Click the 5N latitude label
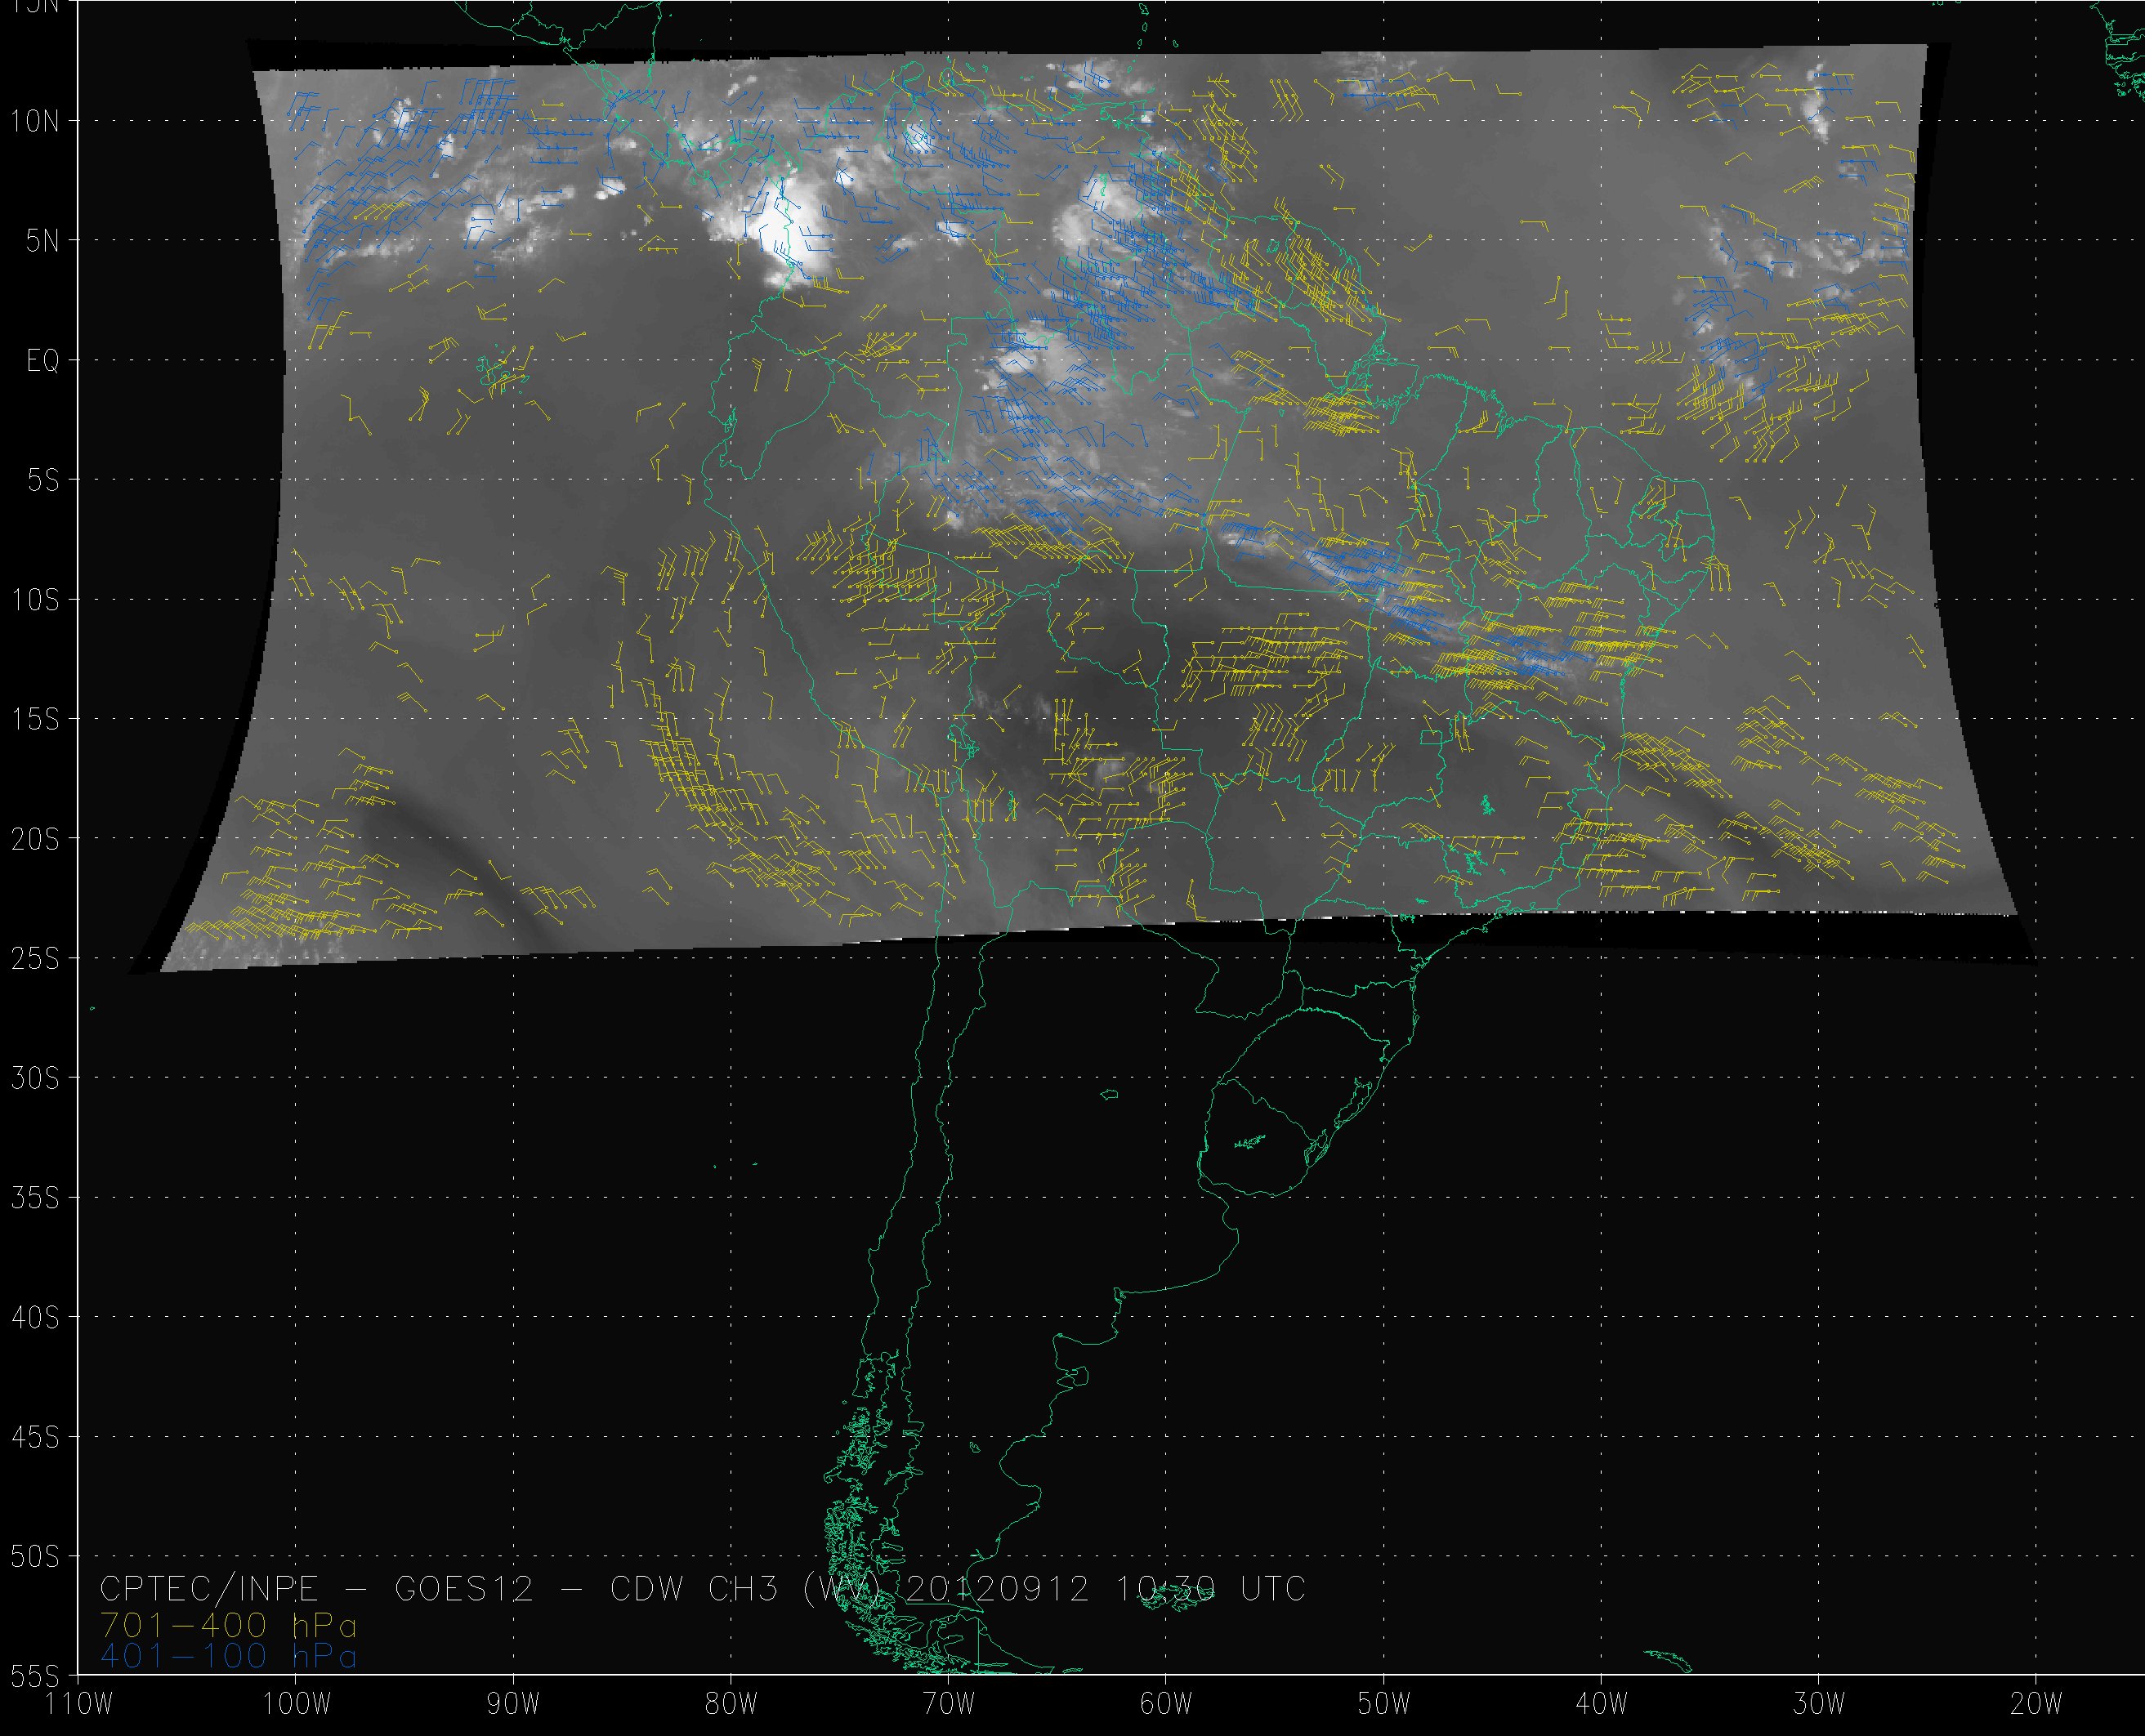2145x1736 pixels. click(42, 241)
